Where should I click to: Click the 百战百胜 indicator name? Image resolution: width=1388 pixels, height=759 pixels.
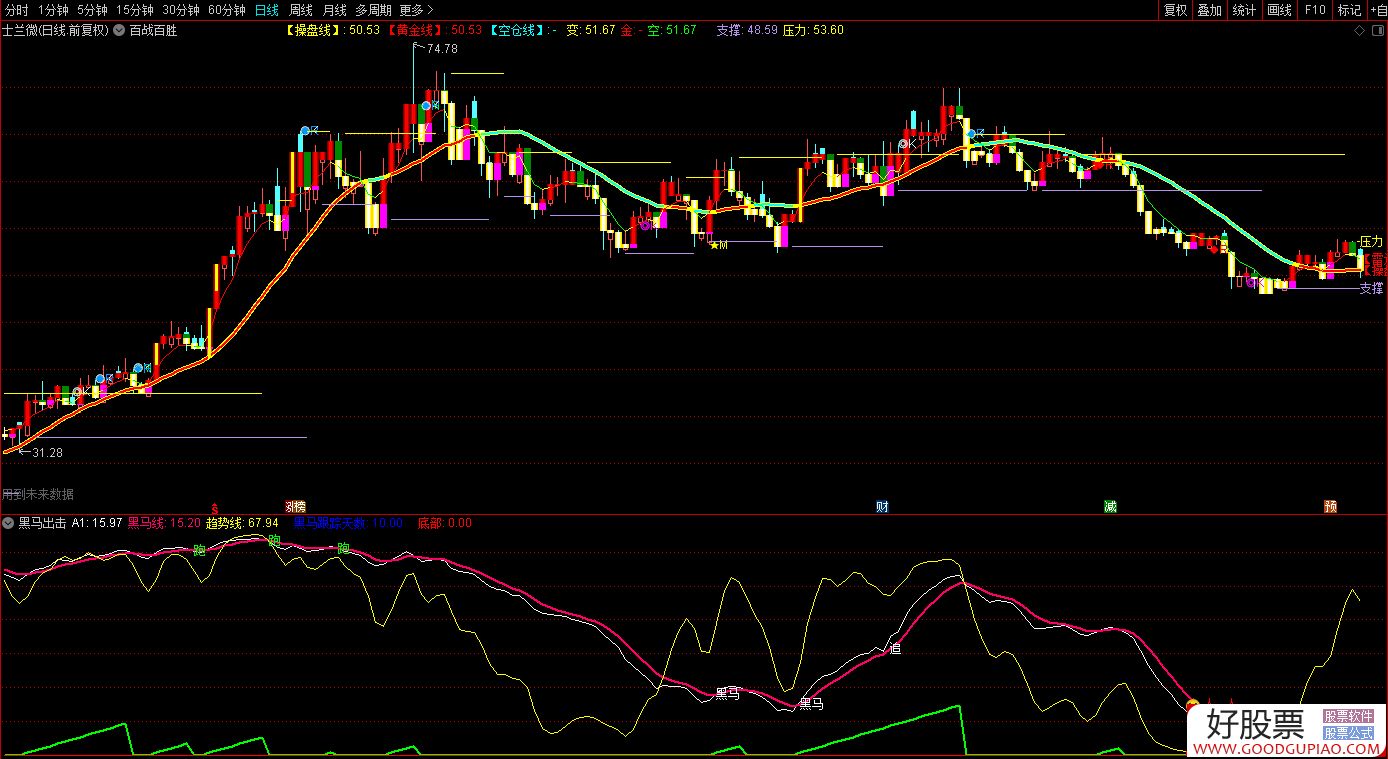153,30
